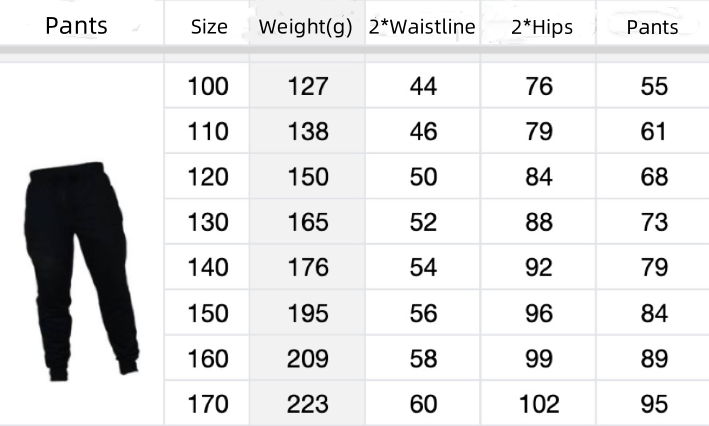Click the 2*Hips column header
This screenshot has height=426, width=709.
542,27
